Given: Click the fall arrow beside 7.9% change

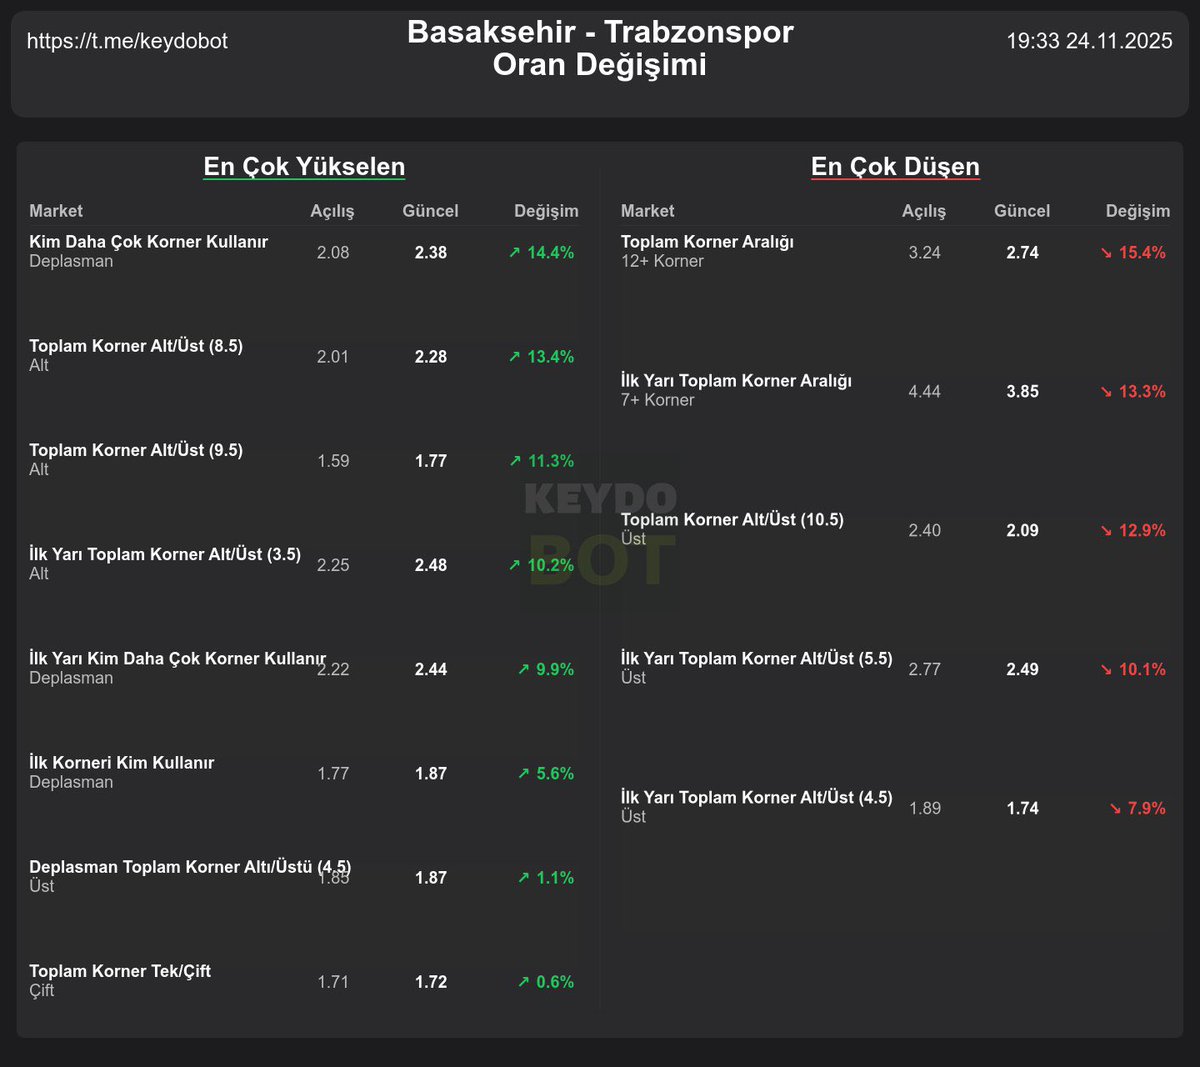Looking at the screenshot, I should coord(1113,808).
